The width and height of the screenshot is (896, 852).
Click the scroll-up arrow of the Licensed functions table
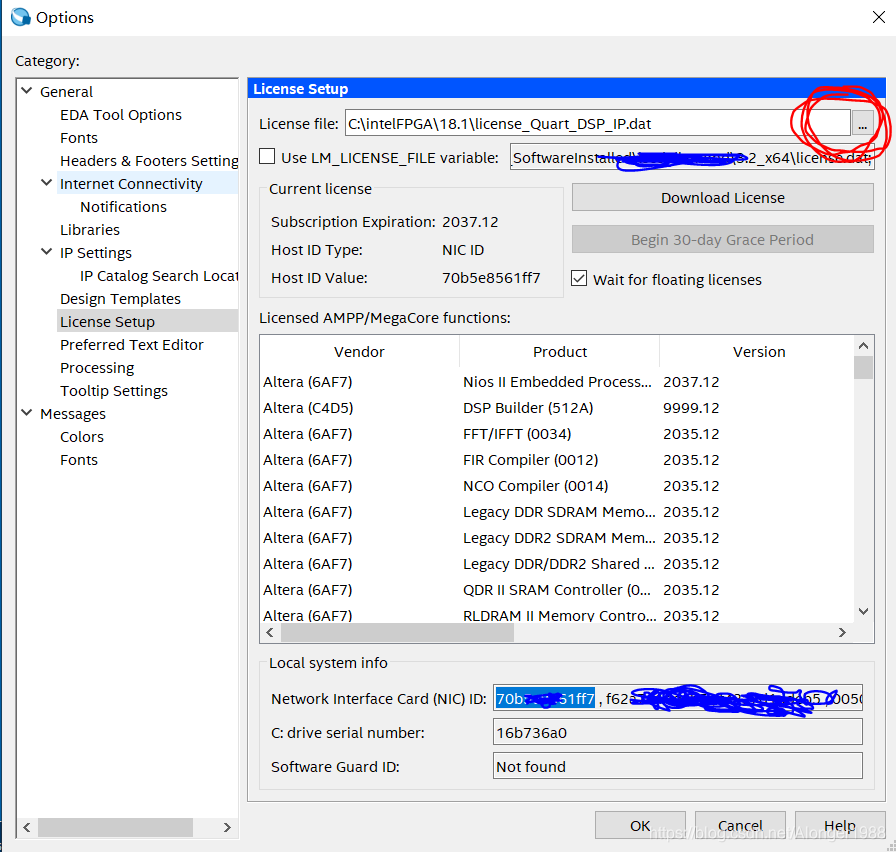coord(863,345)
